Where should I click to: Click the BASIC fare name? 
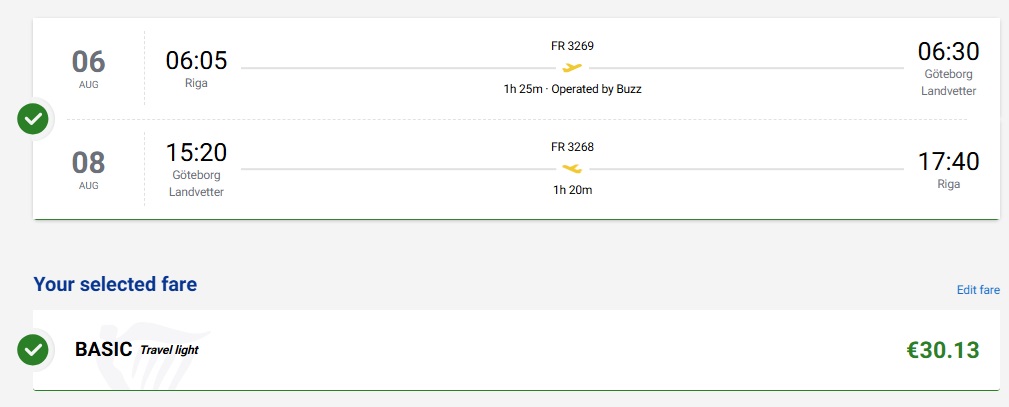[104, 350]
